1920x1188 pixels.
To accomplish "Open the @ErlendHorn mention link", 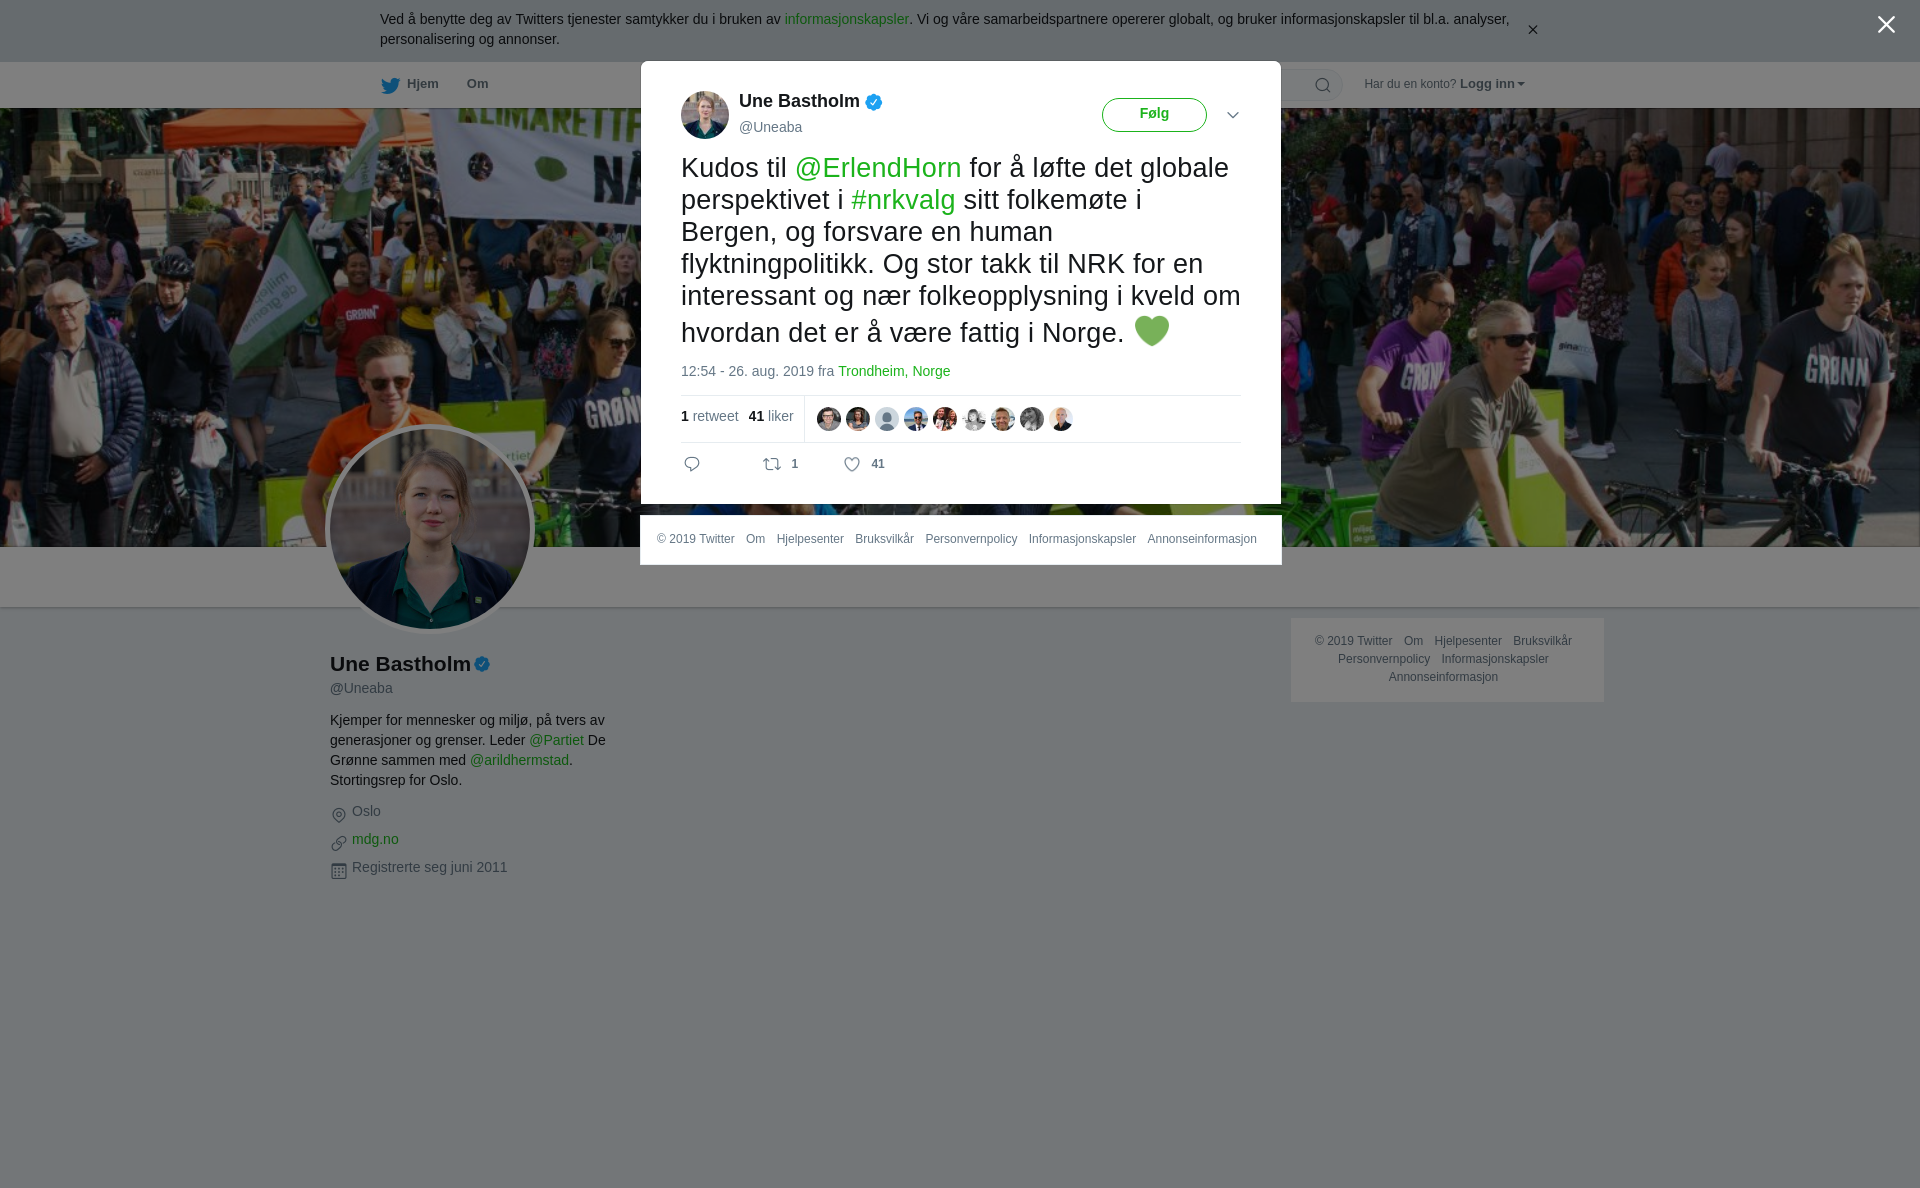I will pyautogui.click(x=878, y=168).
